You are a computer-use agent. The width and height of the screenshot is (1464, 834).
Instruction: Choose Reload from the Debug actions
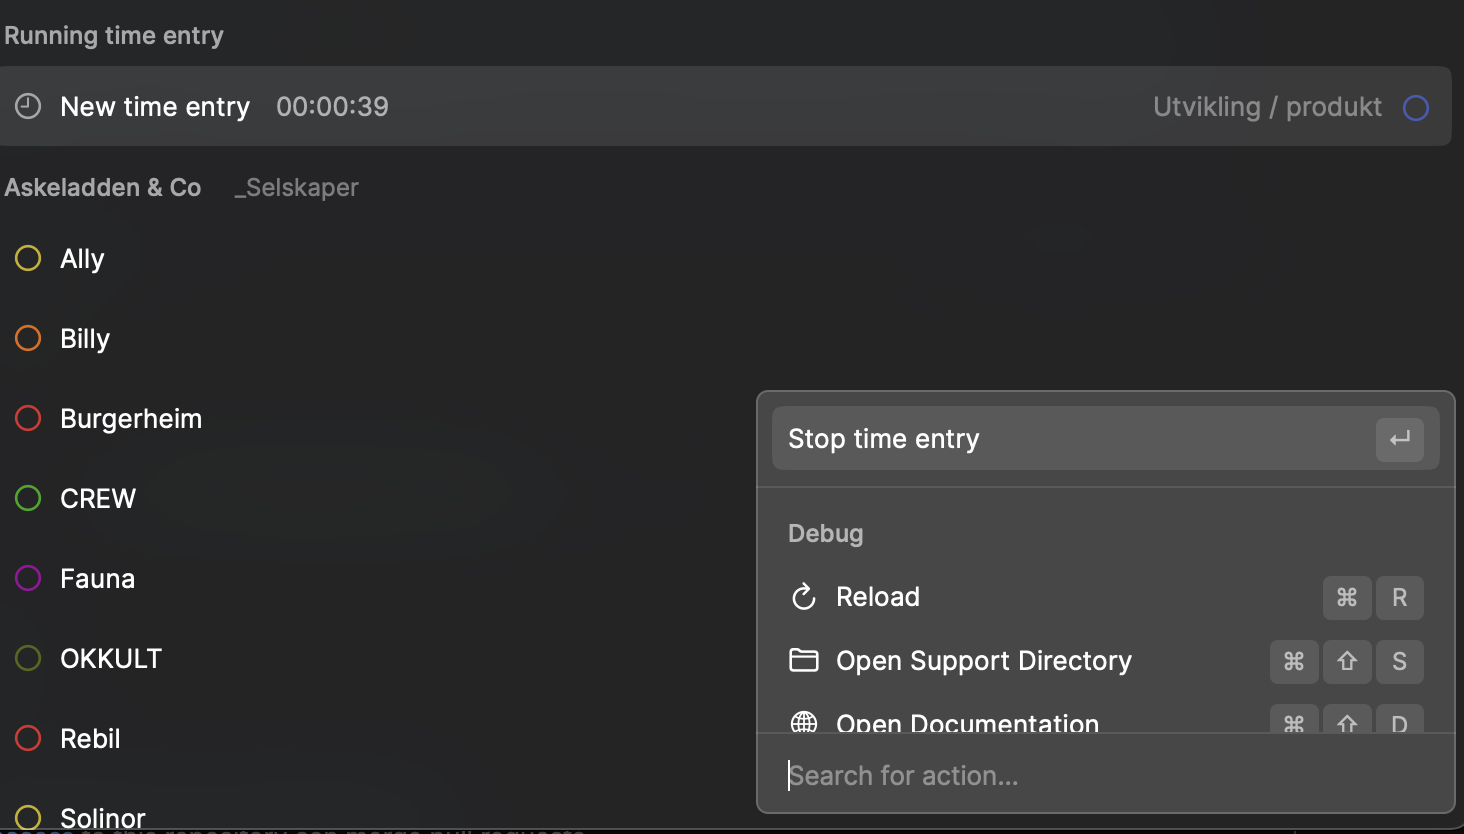click(x=1105, y=597)
